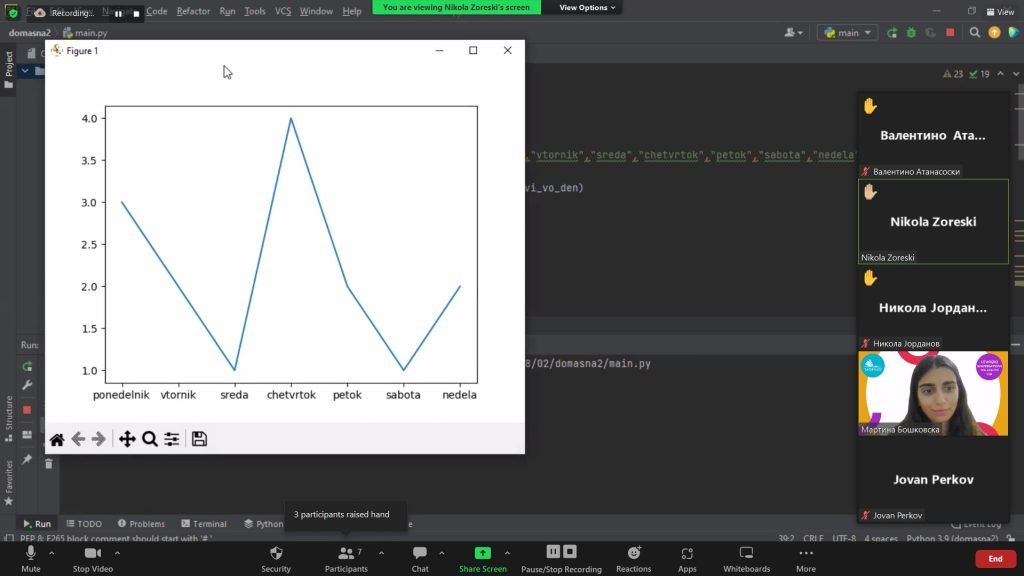
Task: Open the main run configuration dropdown
Action: (x=847, y=32)
